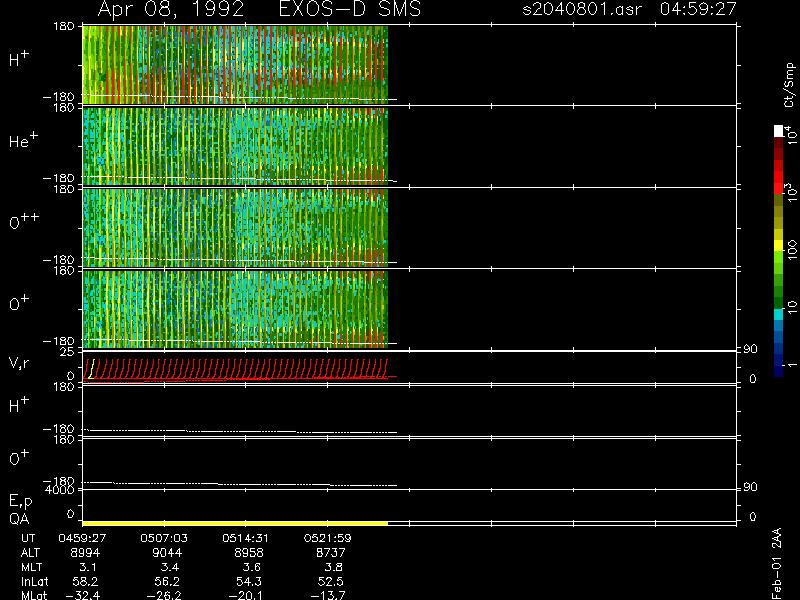Click the yellow band of the colorbar

tap(779, 245)
